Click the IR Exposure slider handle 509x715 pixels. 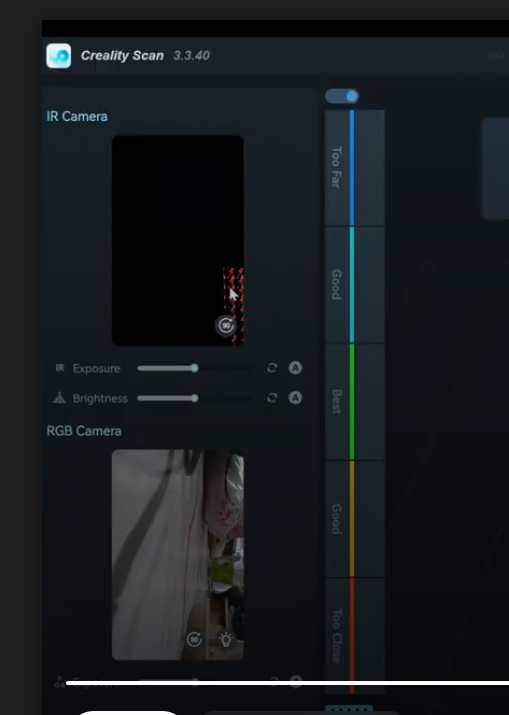click(195, 368)
